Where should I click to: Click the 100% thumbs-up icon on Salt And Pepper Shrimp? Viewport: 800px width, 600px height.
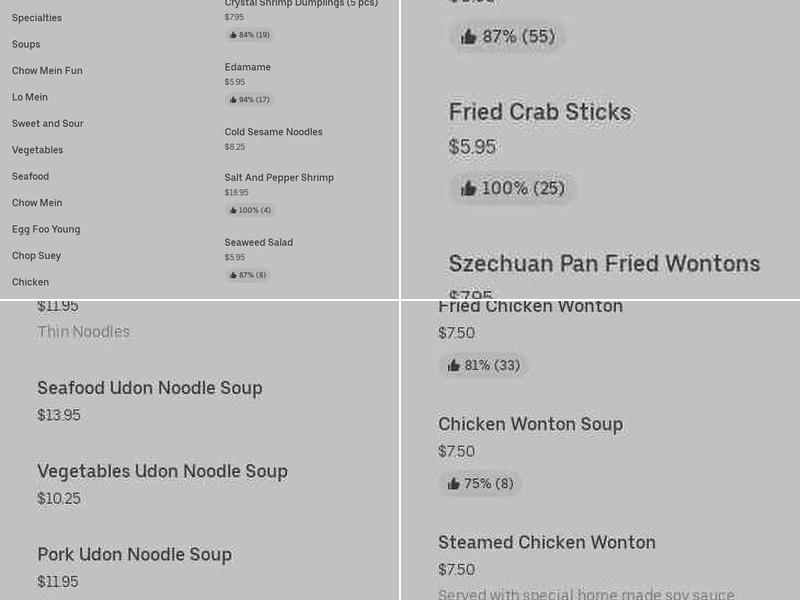click(234, 210)
